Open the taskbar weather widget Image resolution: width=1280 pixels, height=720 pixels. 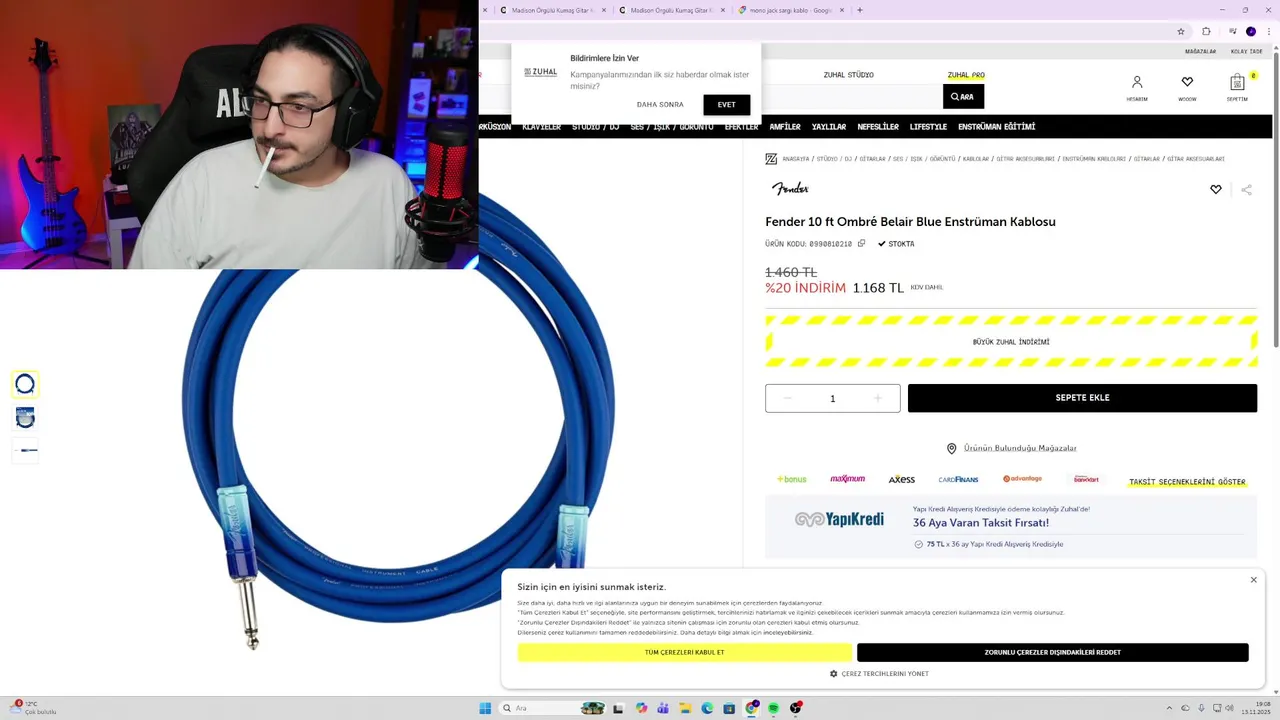[x=33, y=708]
